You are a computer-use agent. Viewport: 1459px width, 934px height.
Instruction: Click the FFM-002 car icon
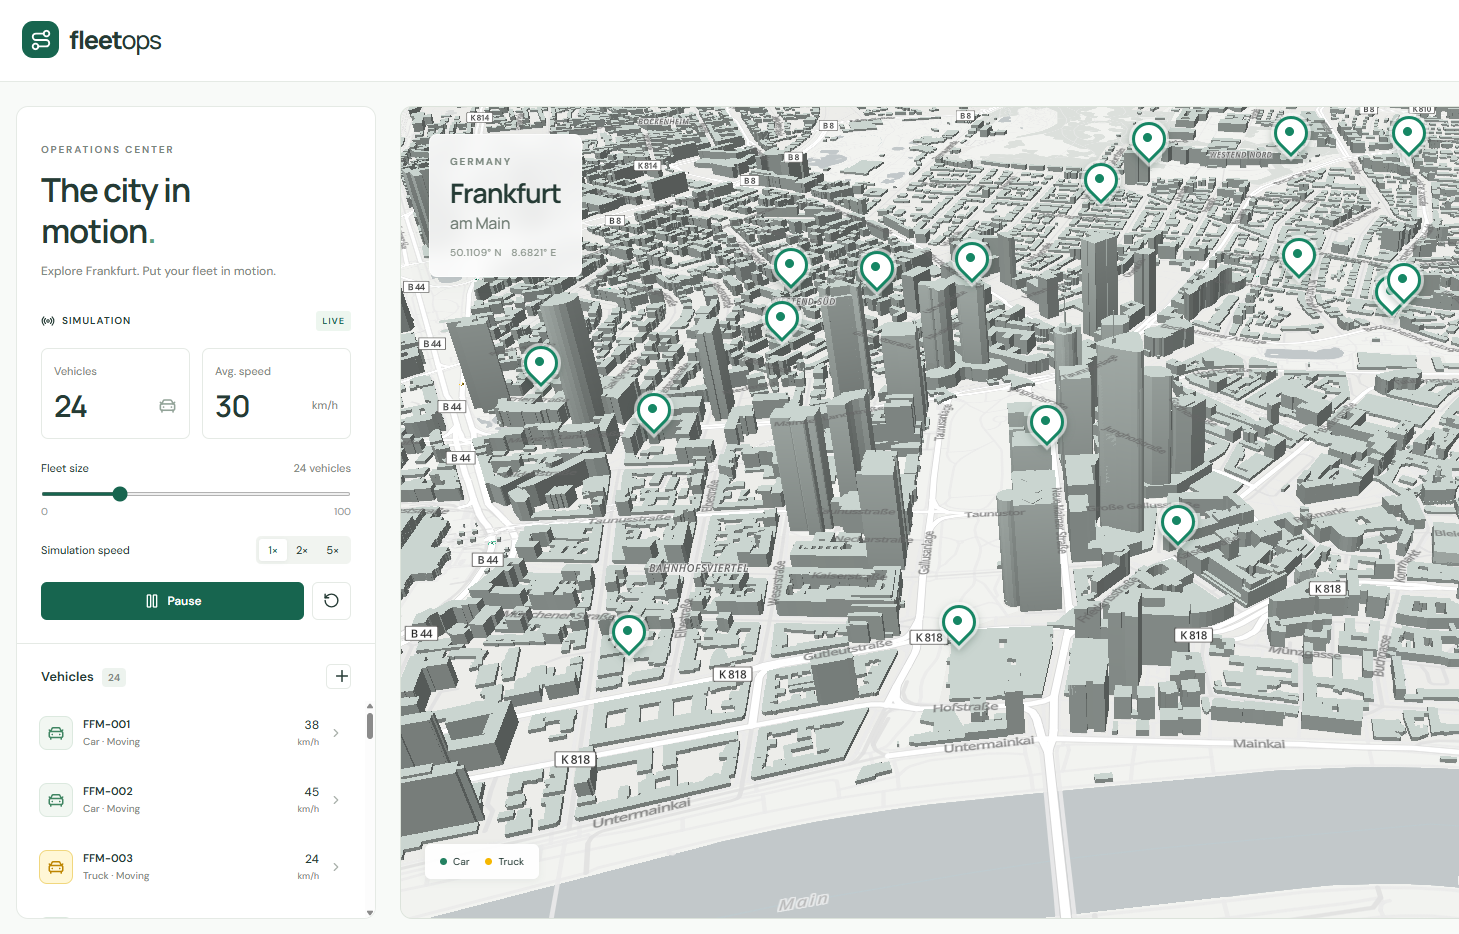(x=56, y=800)
